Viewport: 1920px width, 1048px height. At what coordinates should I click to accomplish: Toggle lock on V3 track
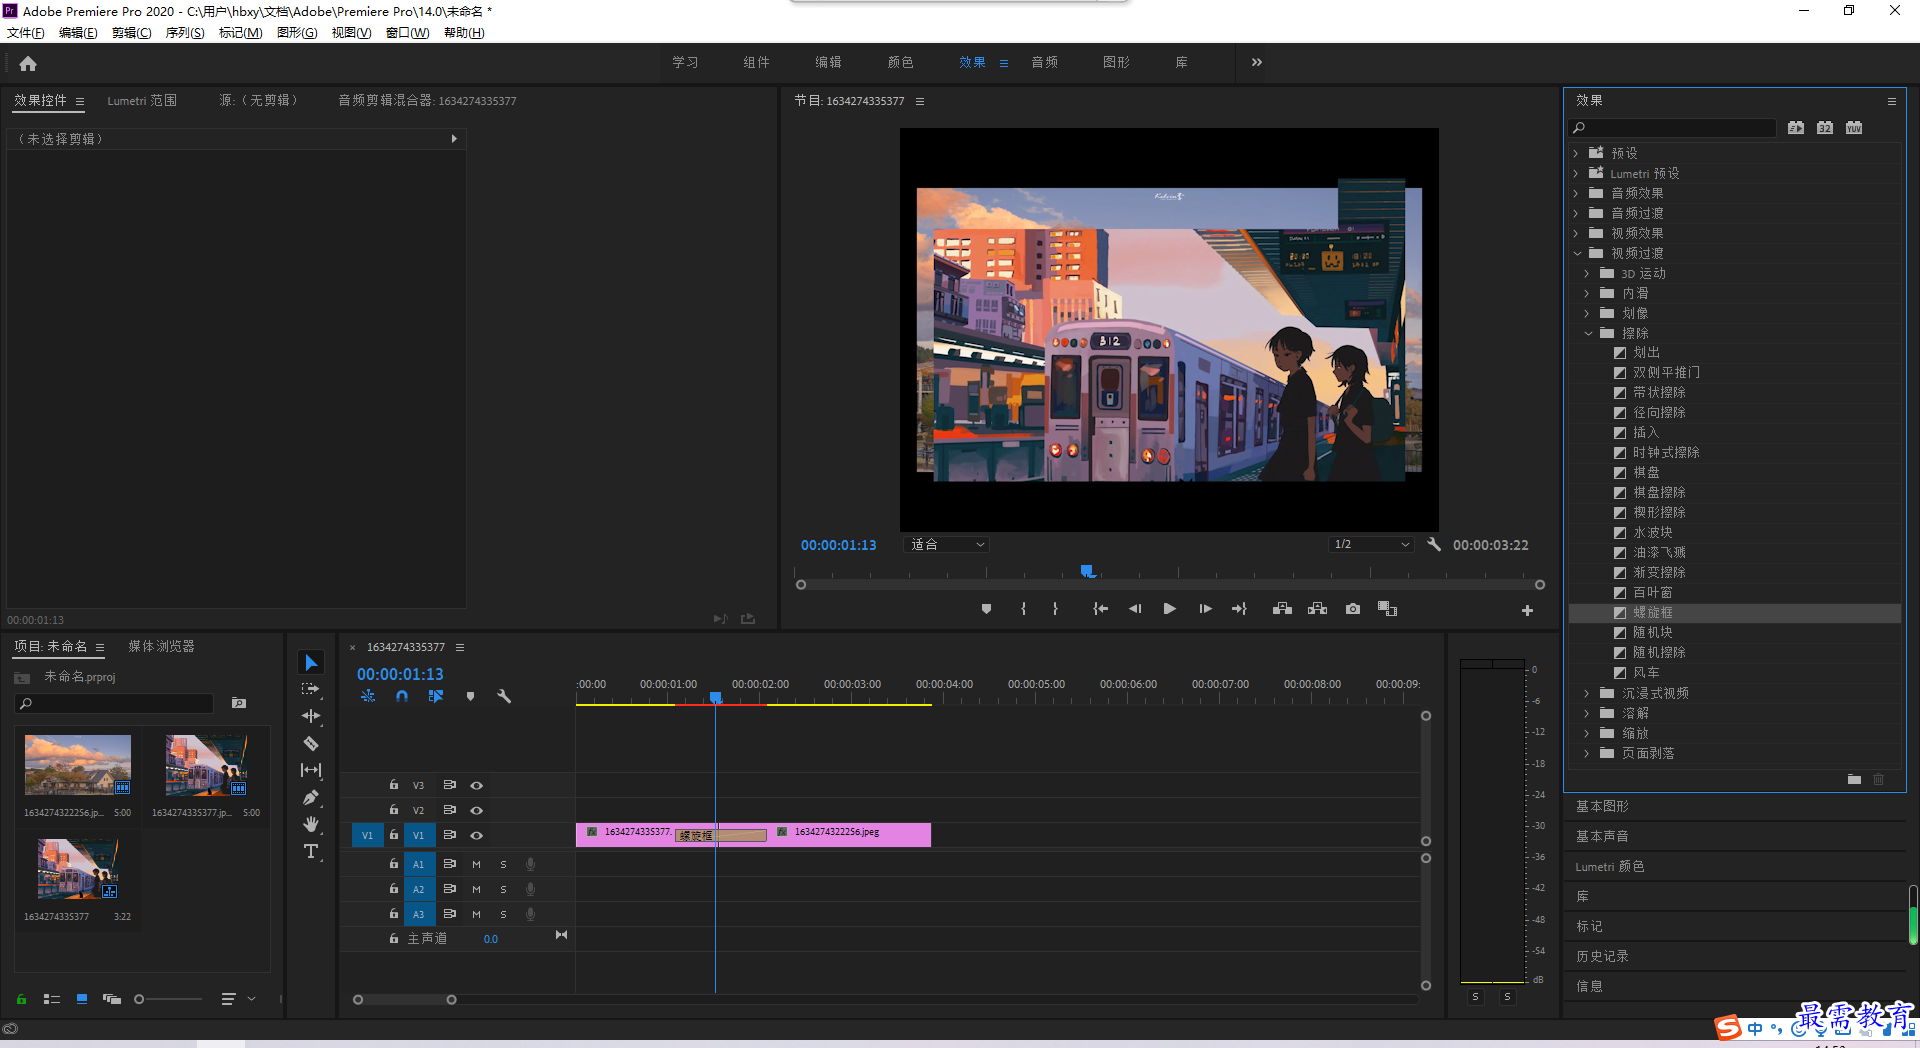point(394,785)
